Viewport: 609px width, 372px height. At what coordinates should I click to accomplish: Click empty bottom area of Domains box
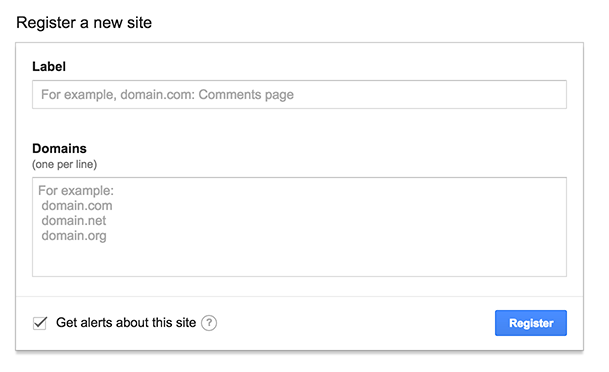click(x=299, y=260)
